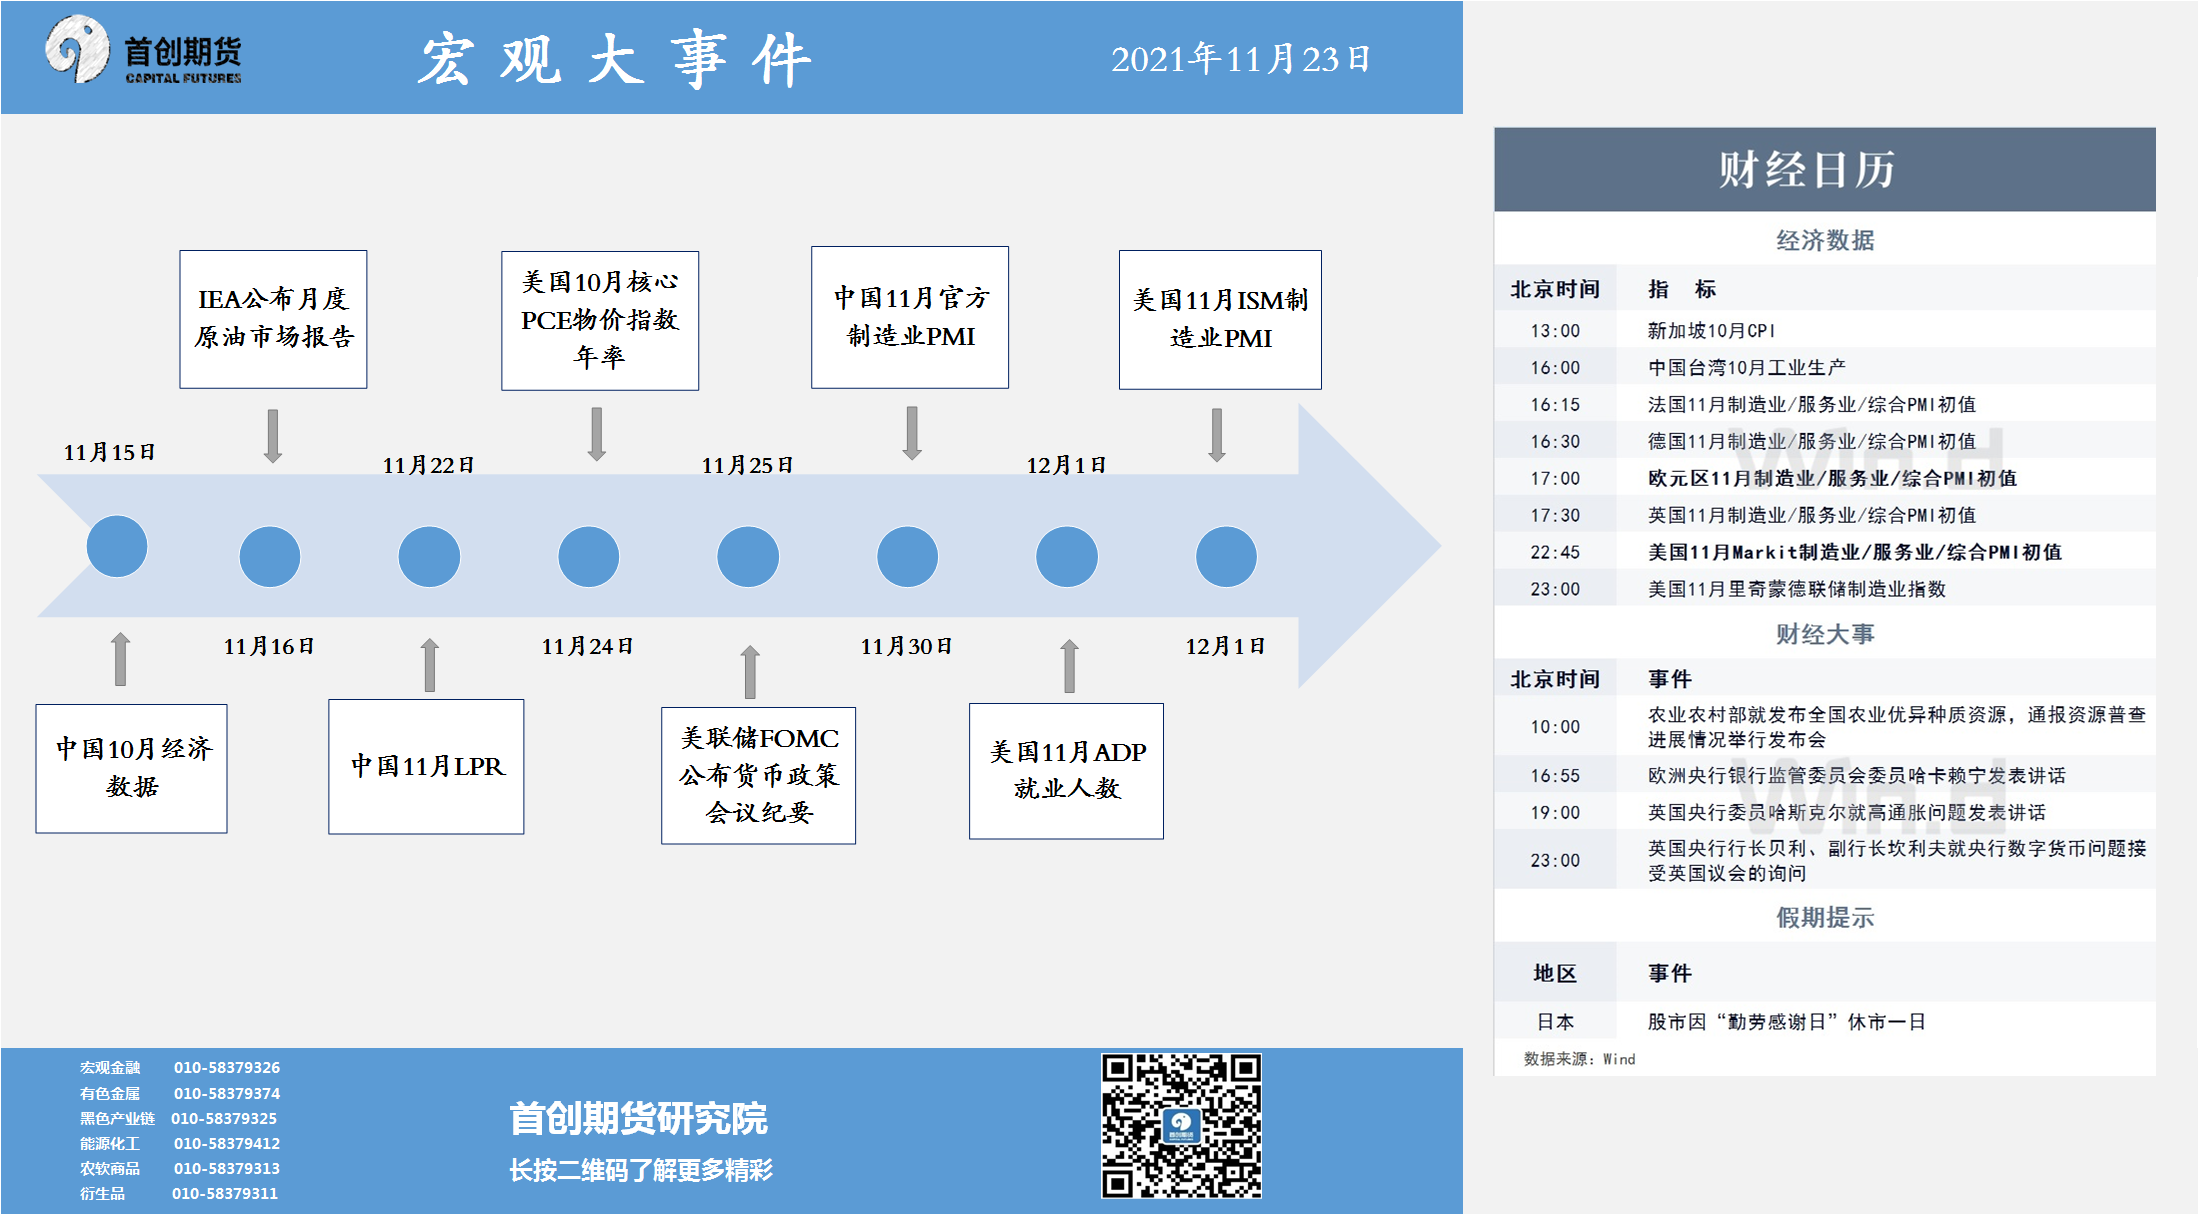The height and width of the screenshot is (1215, 2199).
Task: Click the date 2021年11月23日 in the header
Action: click(1241, 59)
